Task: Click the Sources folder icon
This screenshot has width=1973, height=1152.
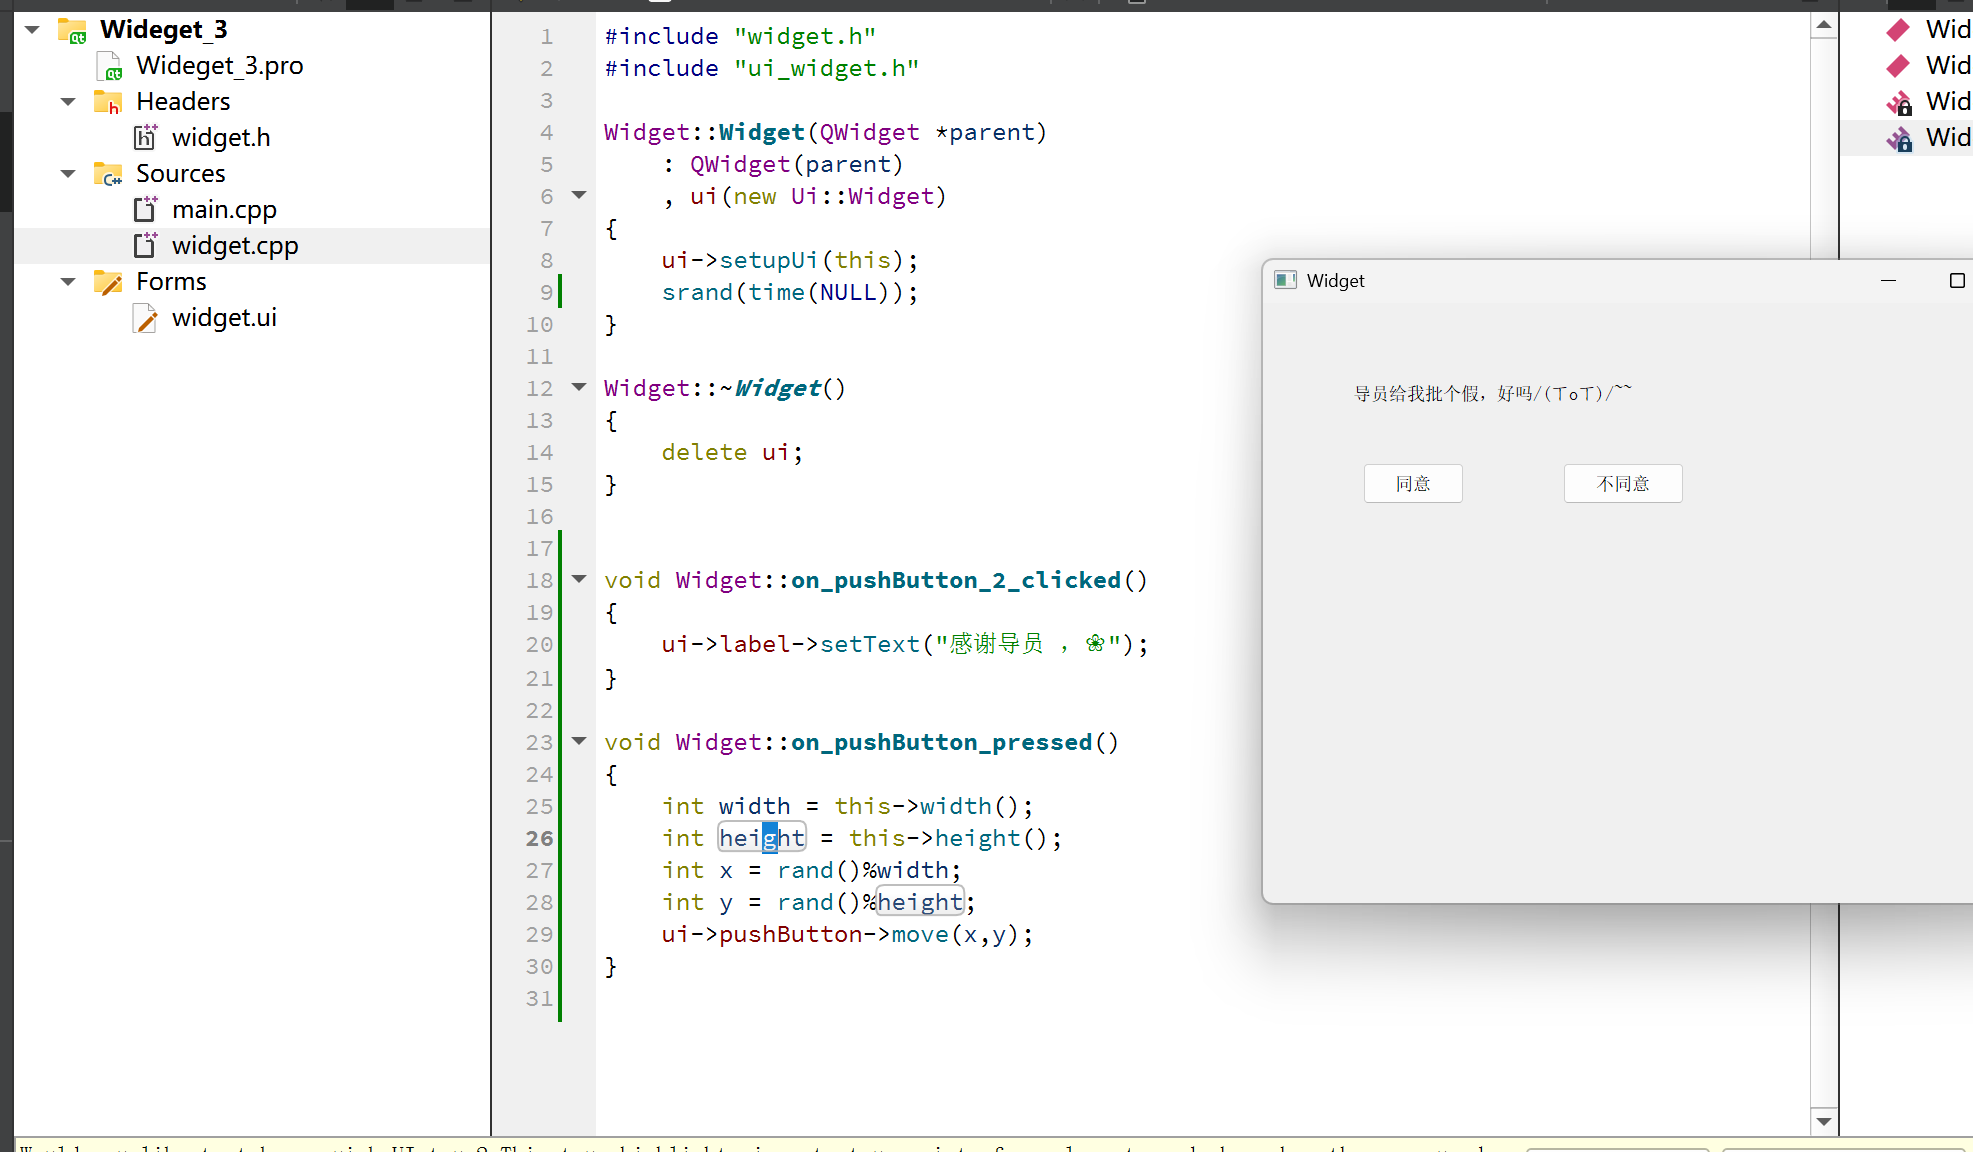Action: (x=107, y=174)
